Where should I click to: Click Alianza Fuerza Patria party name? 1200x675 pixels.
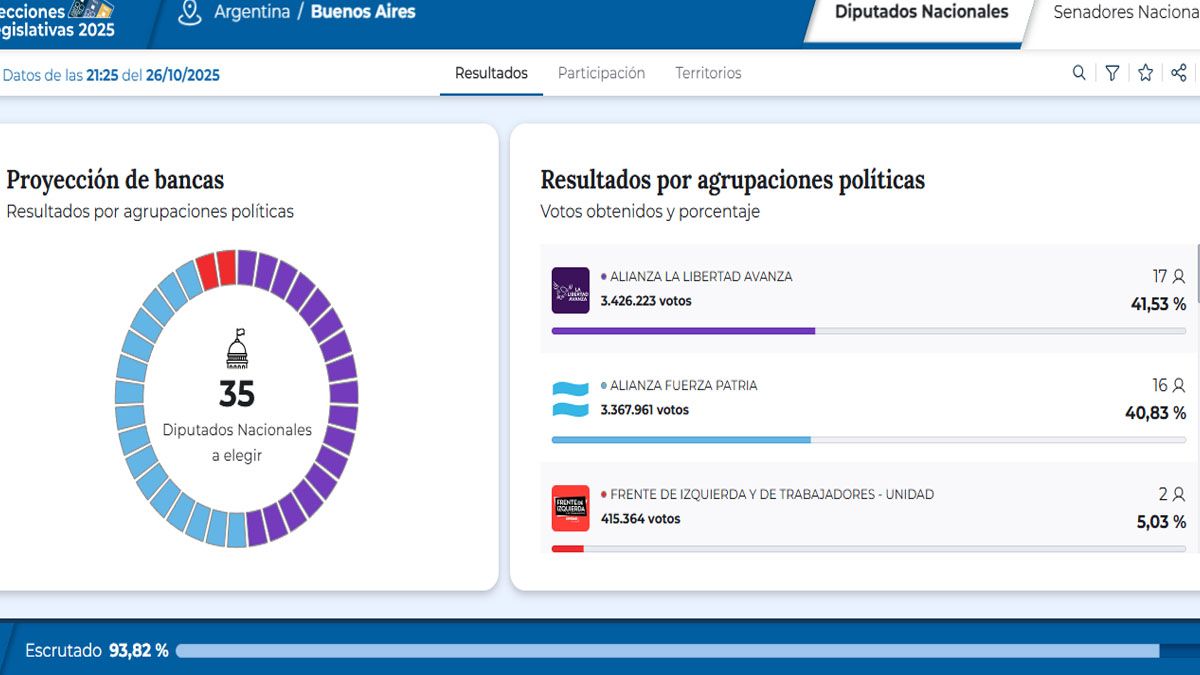point(683,385)
